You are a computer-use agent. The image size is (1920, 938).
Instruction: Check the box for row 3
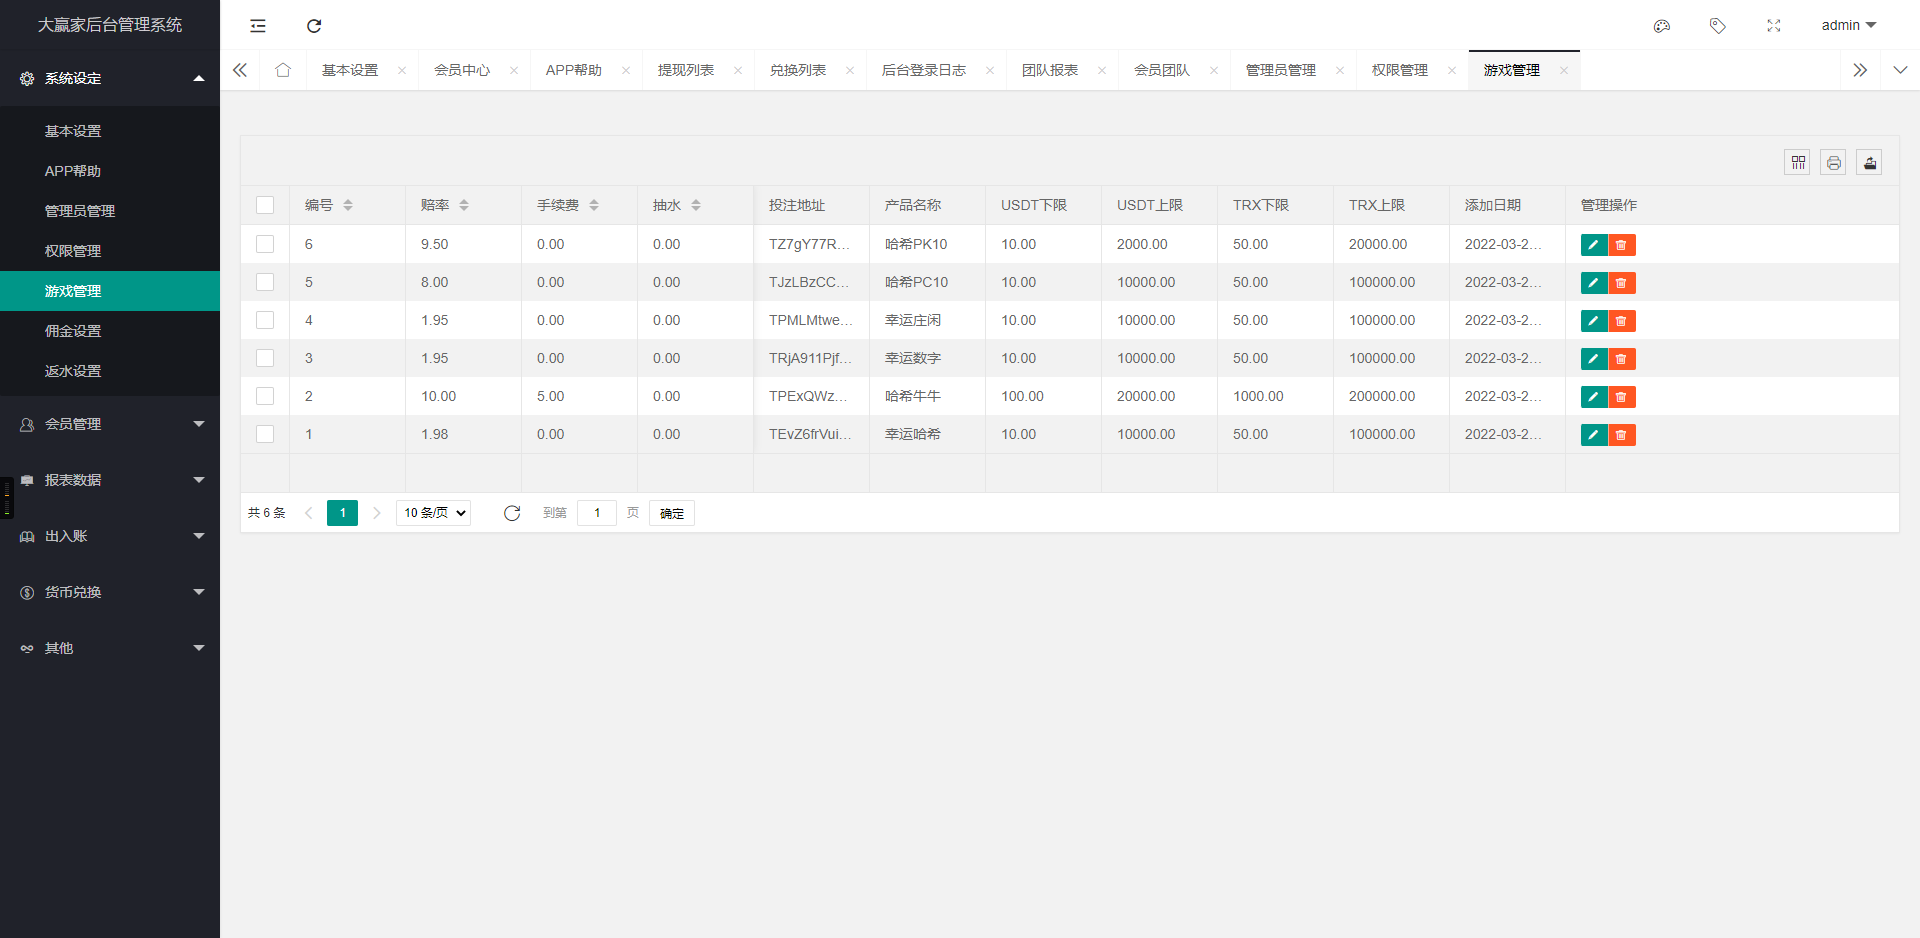[x=265, y=358]
